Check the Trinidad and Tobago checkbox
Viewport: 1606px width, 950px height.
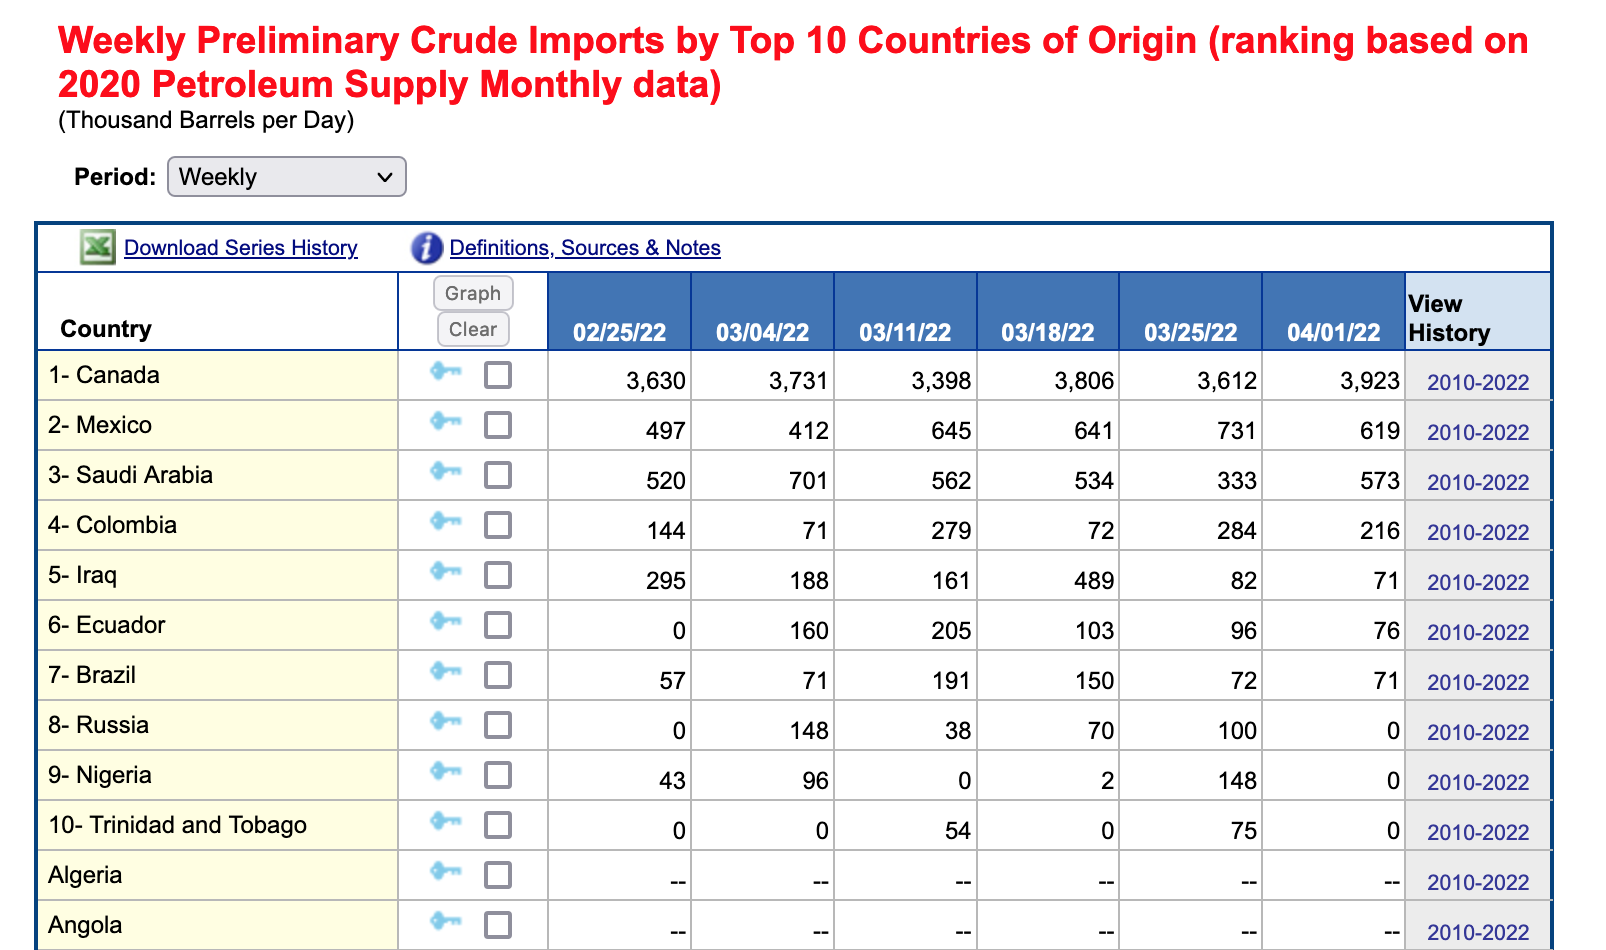(x=498, y=825)
